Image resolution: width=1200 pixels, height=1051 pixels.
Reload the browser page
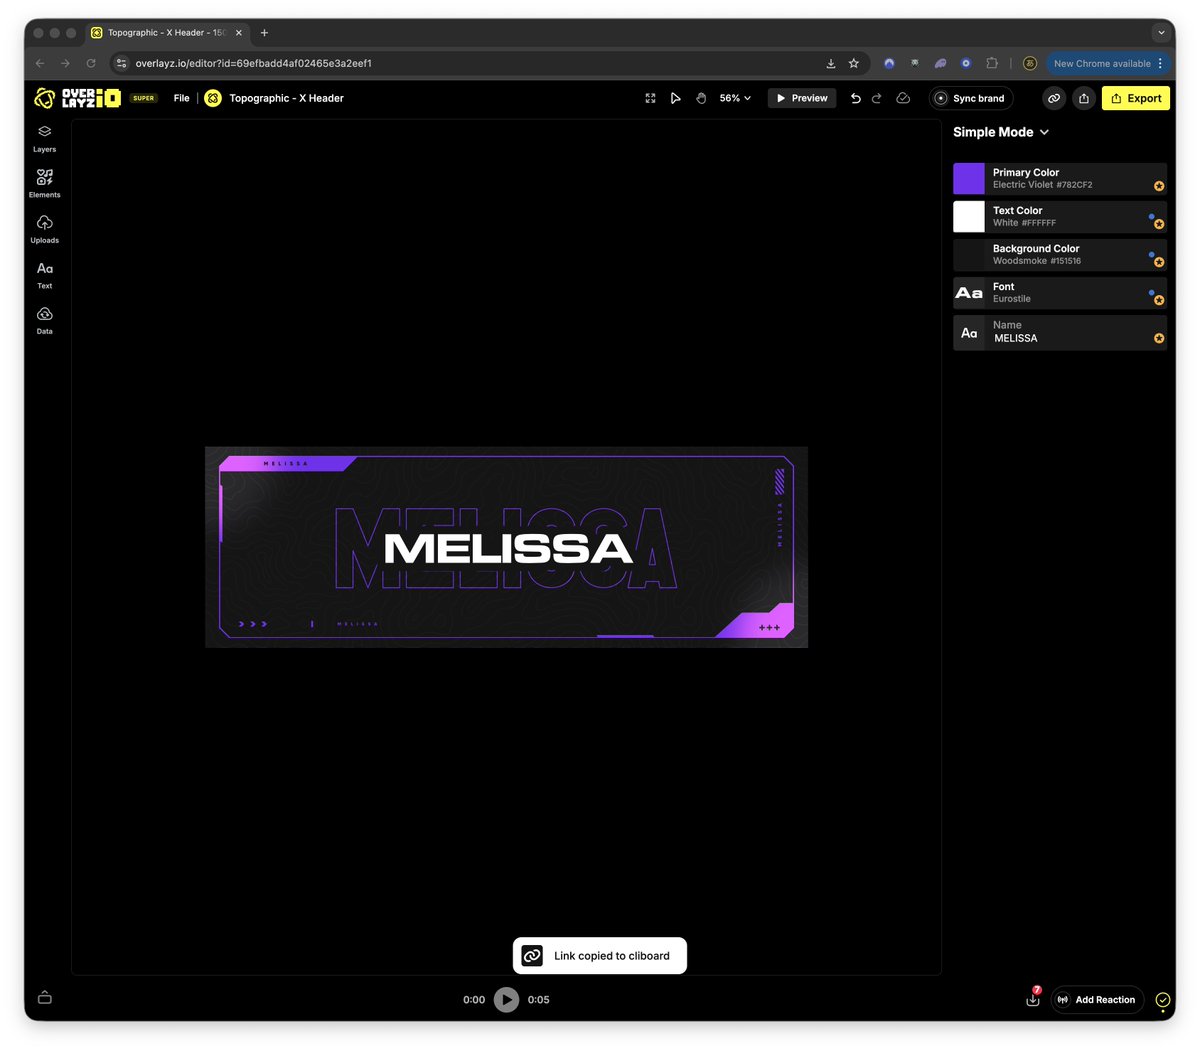pos(91,63)
